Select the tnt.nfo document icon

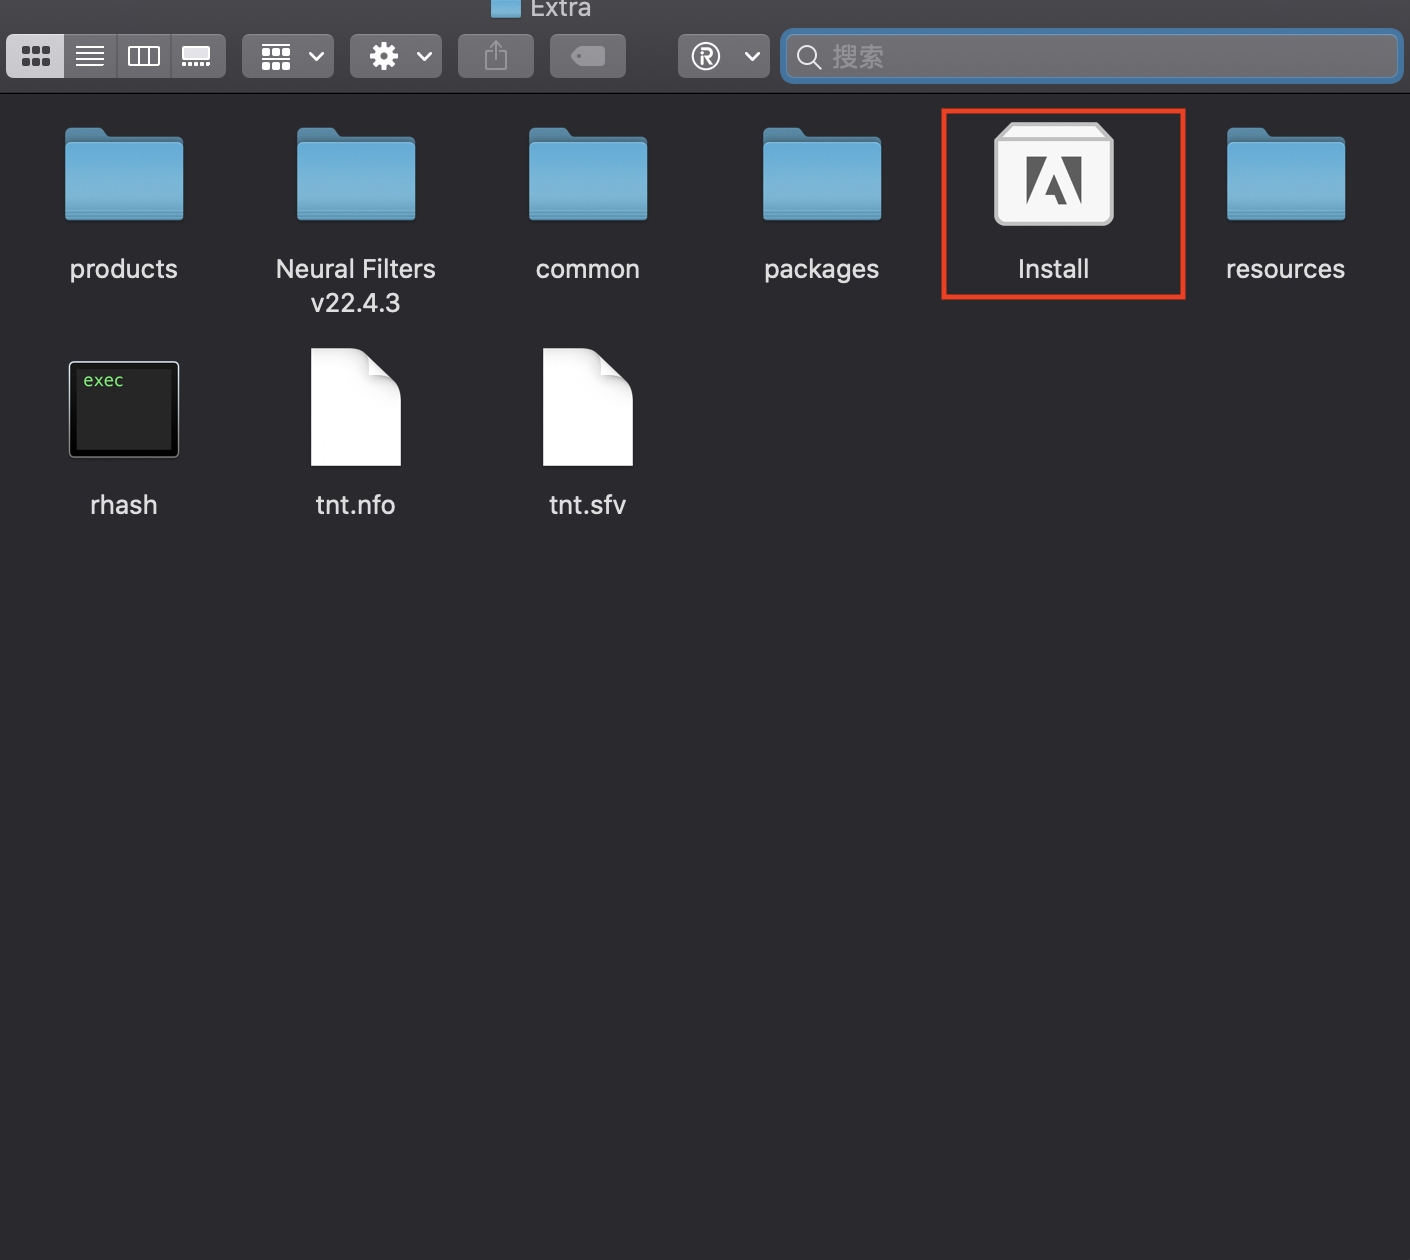[x=356, y=407]
